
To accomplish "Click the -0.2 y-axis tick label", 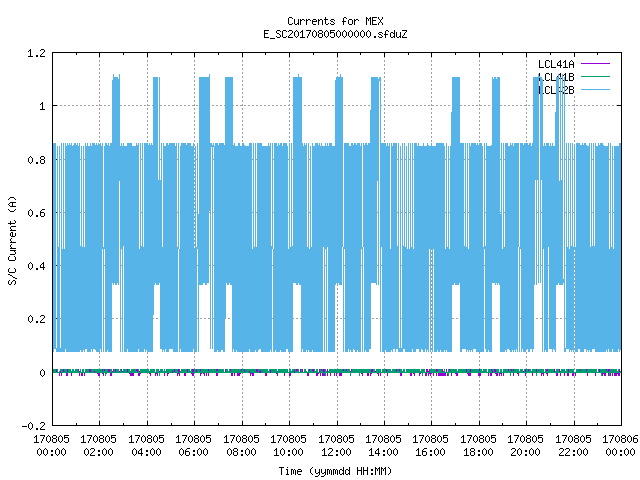I will point(33,426).
